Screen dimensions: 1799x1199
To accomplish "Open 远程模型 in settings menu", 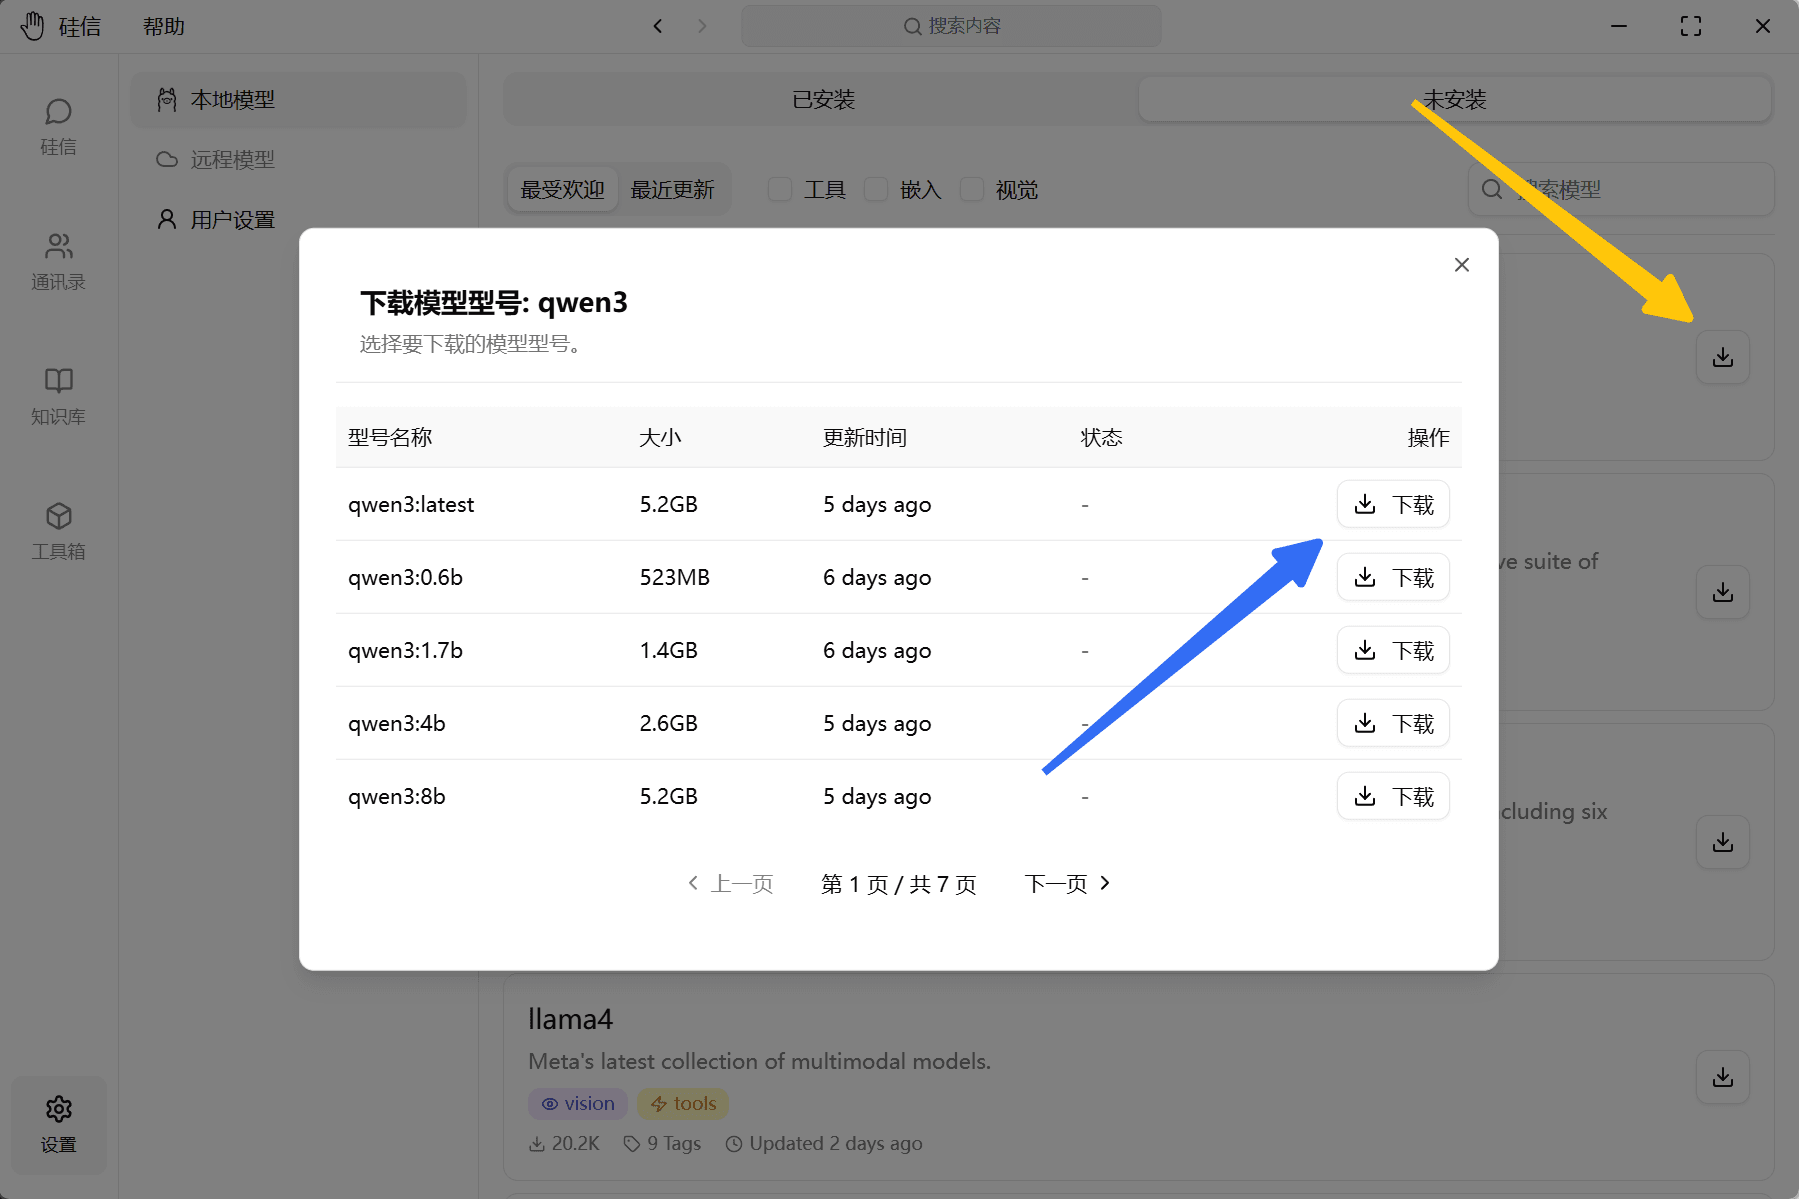I will click(298, 159).
